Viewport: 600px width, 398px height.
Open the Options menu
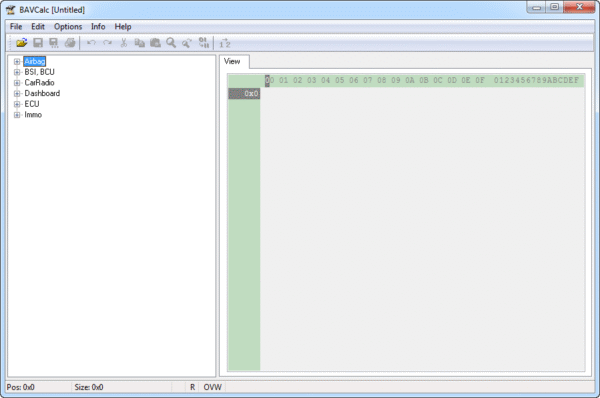click(68, 26)
